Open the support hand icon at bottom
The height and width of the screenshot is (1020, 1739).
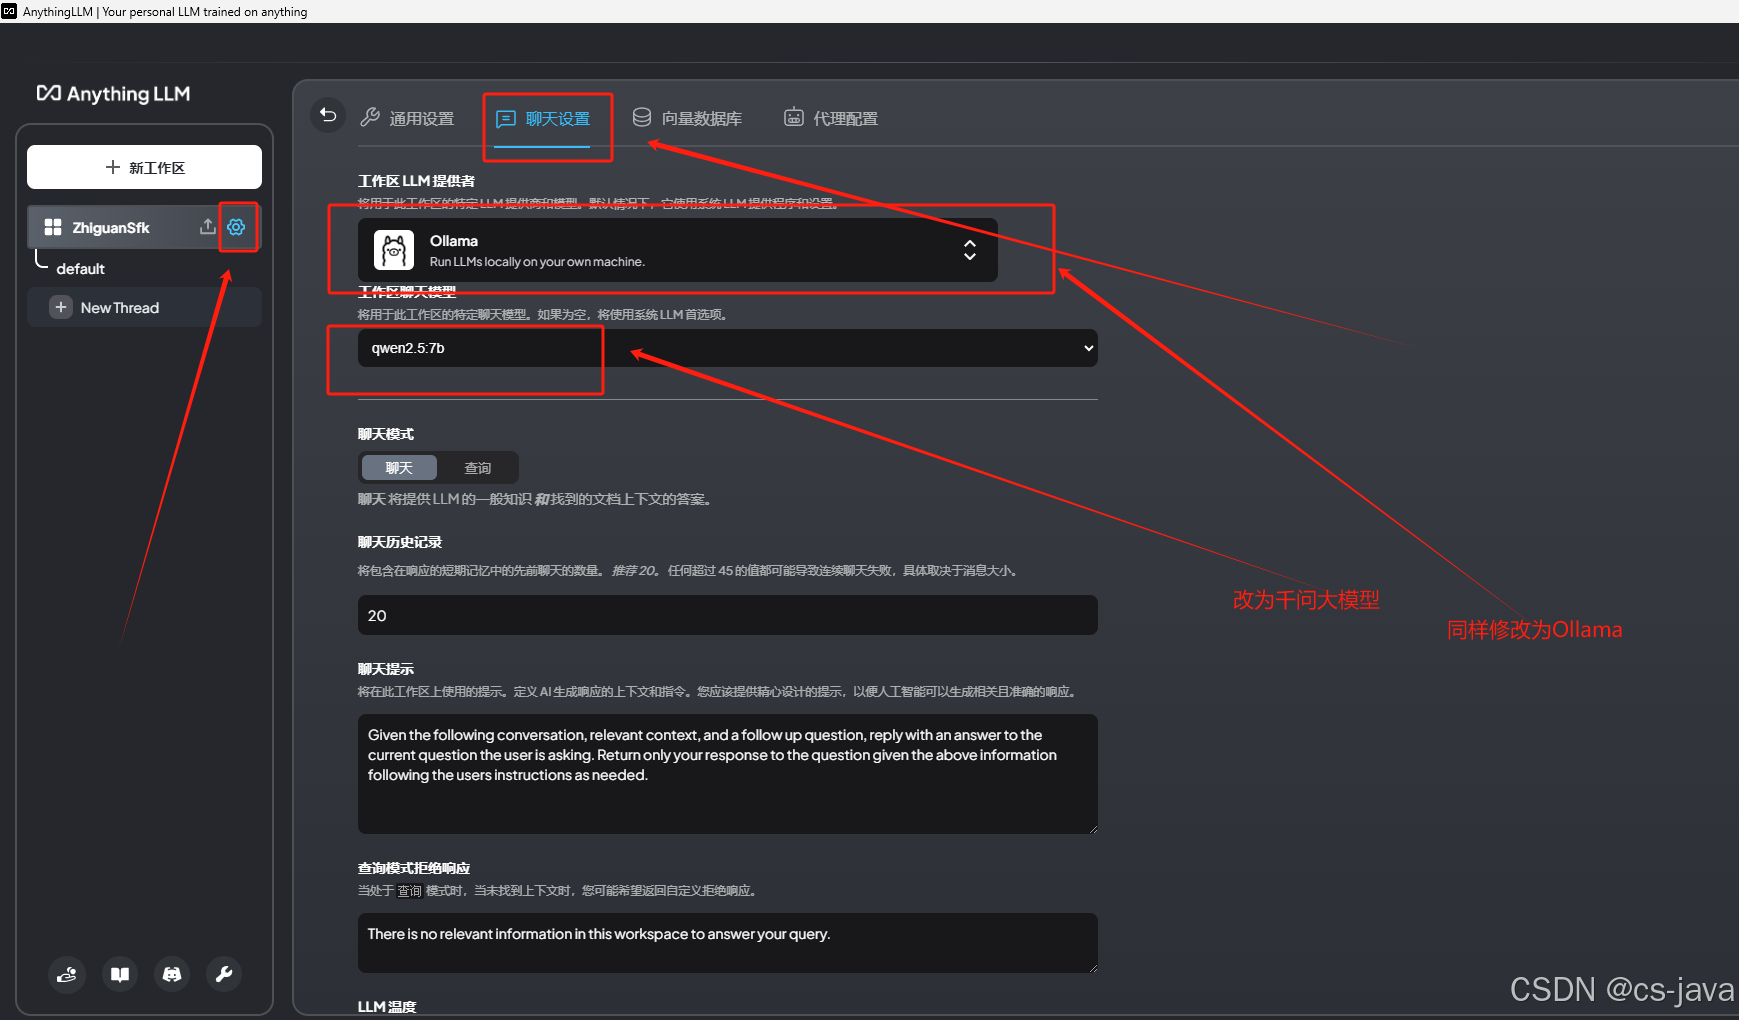pyautogui.click(x=67, y=974)
